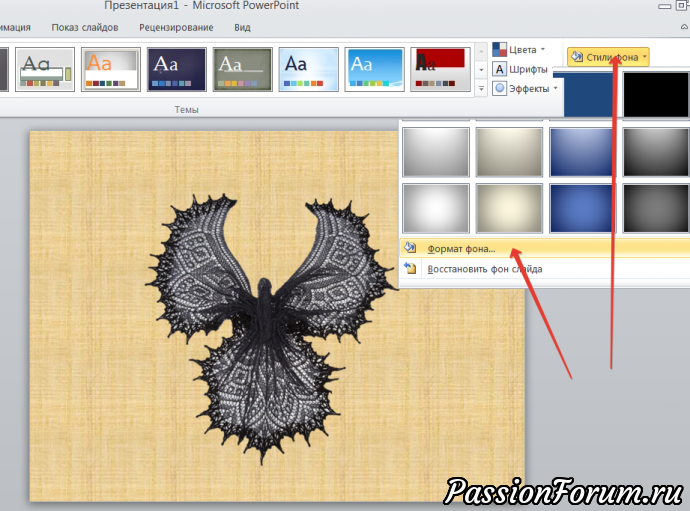This screenshot has width=690, height=511.
Task: Expand the themes gallery with the More arrow
Action: 481,89
